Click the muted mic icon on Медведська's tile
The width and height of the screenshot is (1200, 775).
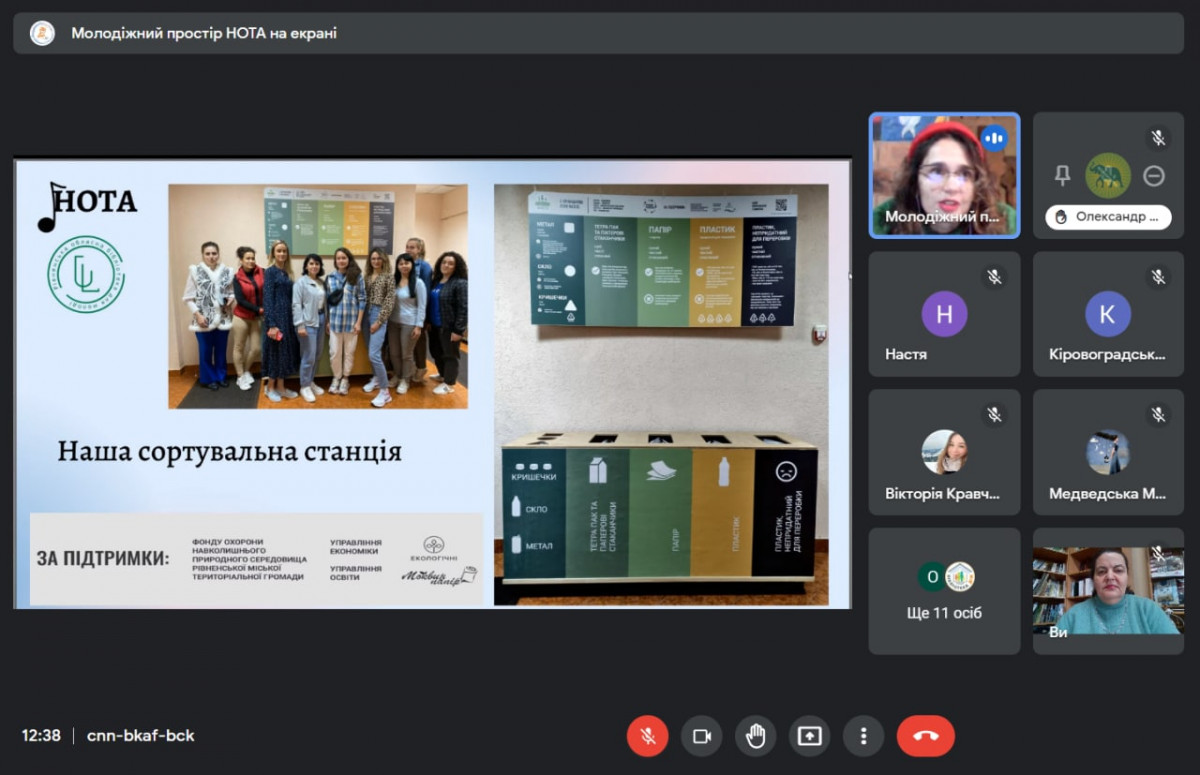point(1158,414)
